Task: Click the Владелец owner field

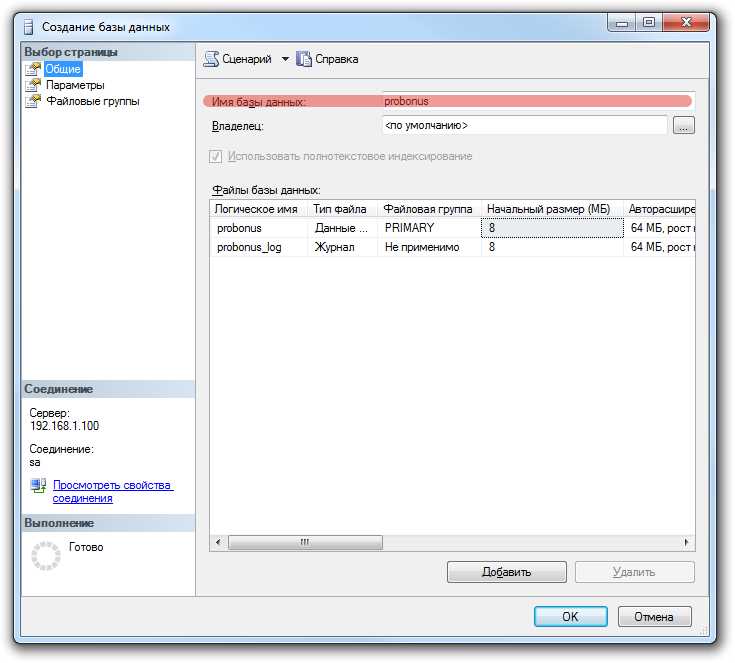Action: tap(525, 125)
